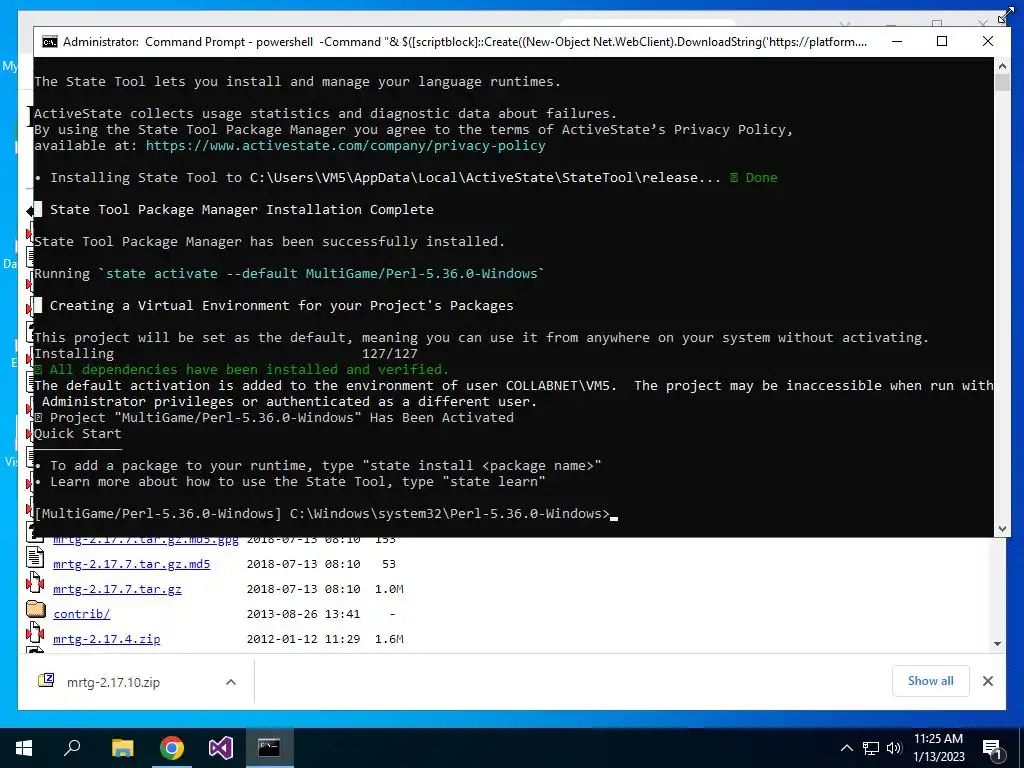Viewport: 1024px width, 768px height.
Task: Open Visual Studio from taskbar
Action: 221,748
